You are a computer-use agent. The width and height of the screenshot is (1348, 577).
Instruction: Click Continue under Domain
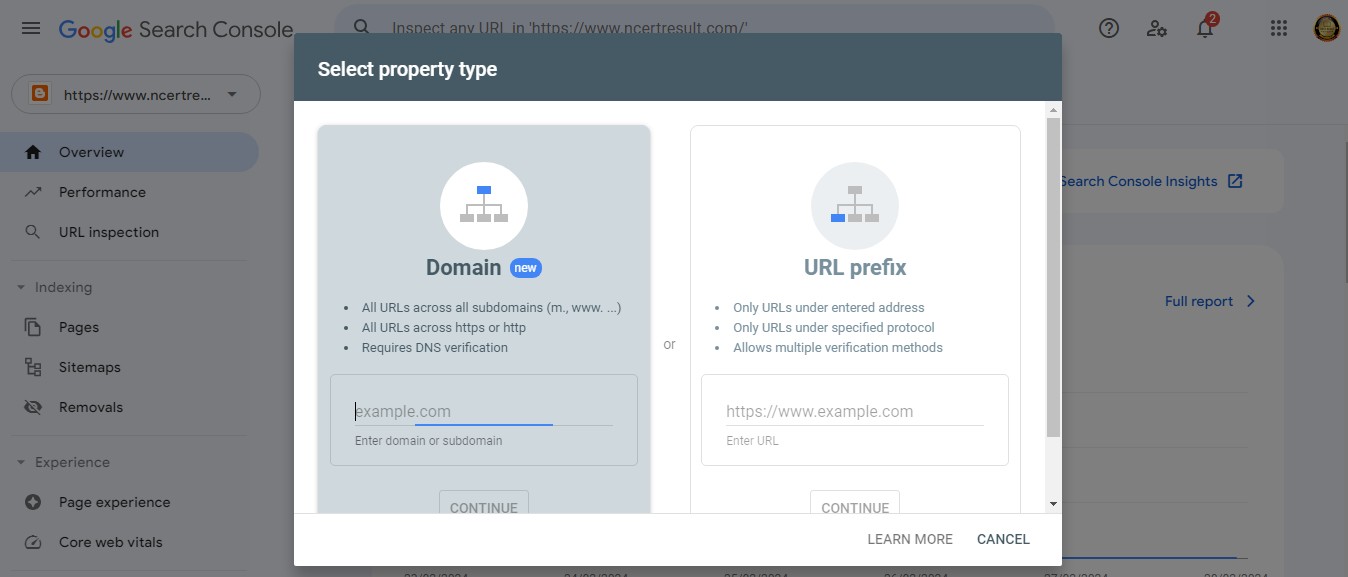tap(484, 503)
